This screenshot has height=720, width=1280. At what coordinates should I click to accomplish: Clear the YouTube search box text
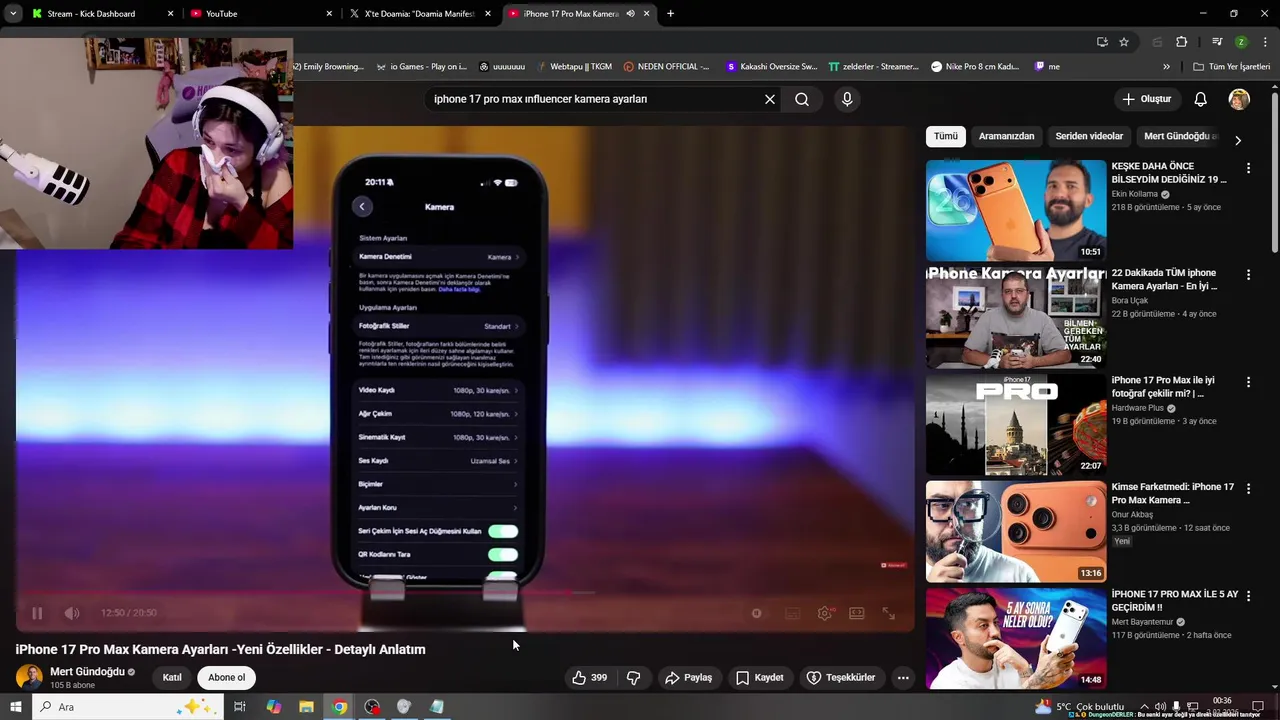pyautogui.click(x=770, y=99)
